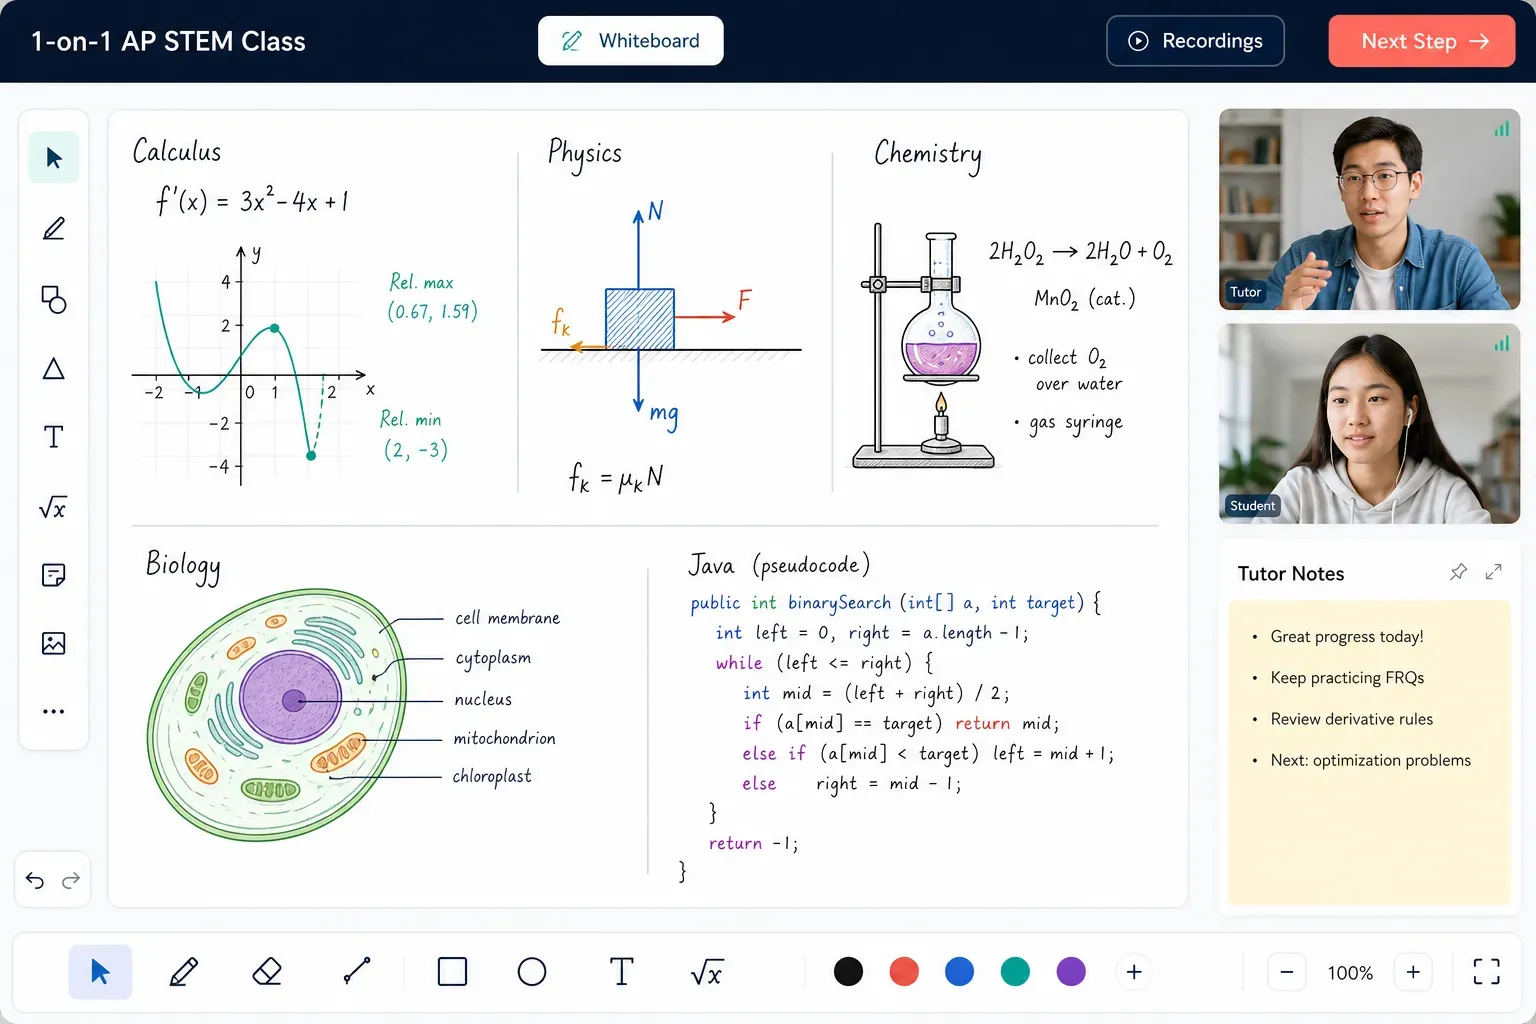This screenshot has height=1024, width=1536.
Task: Select the Student video thumbnail
Action: point(1370,424)
